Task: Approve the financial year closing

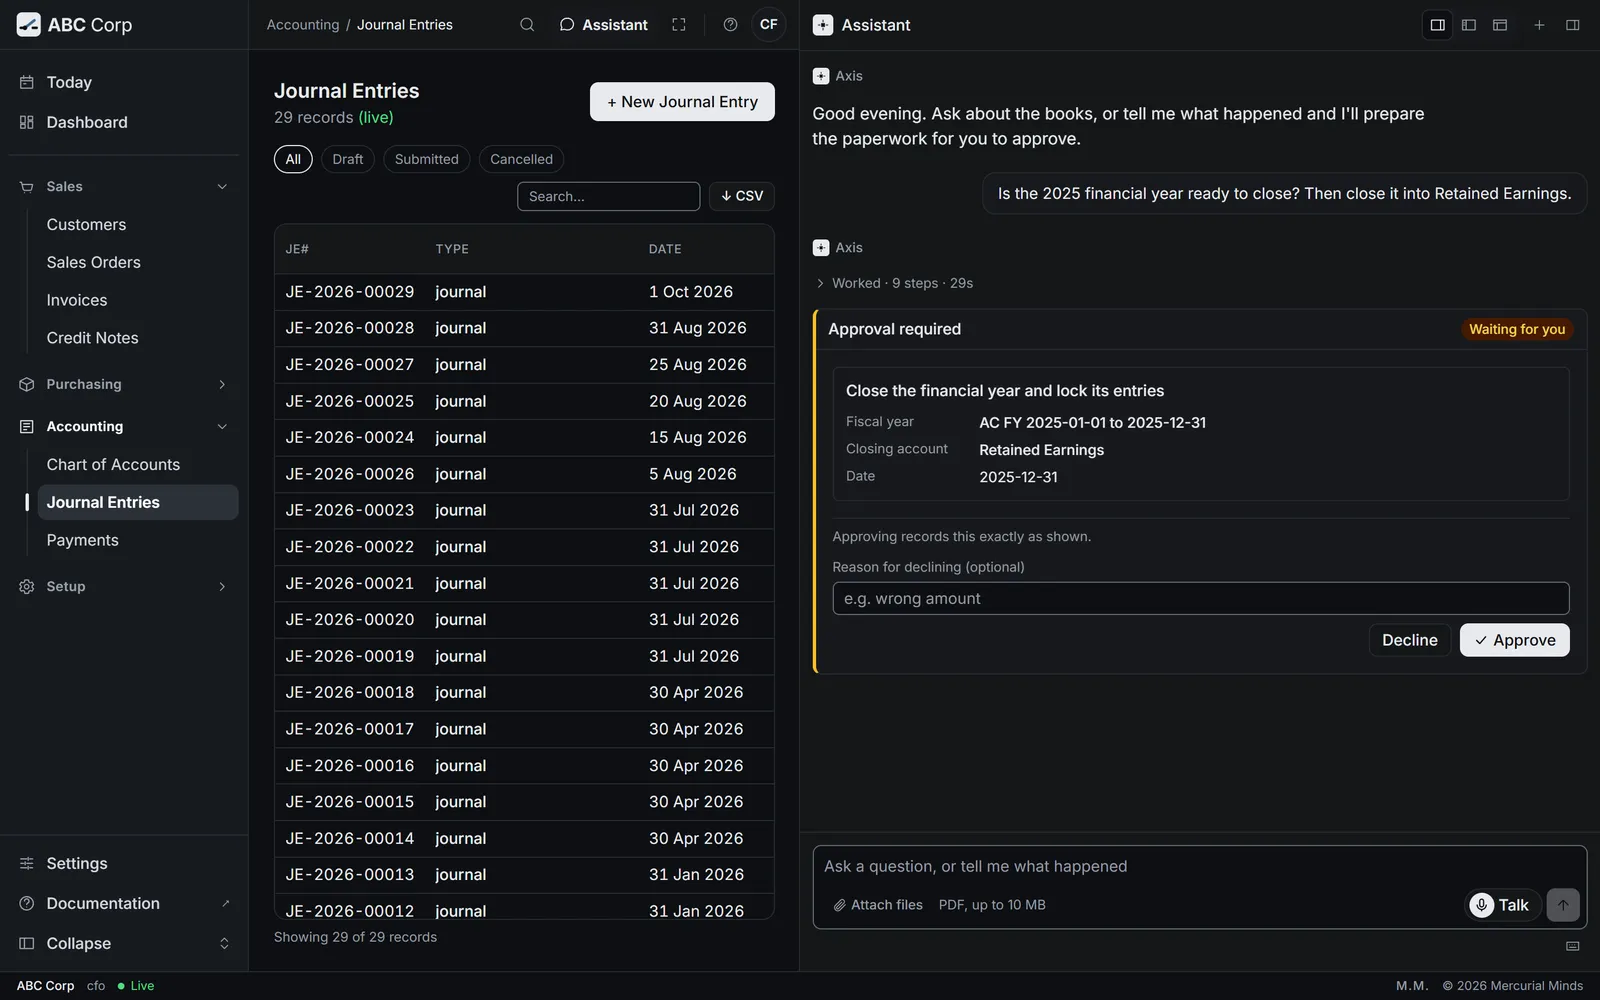Action: click(1514, 640)
